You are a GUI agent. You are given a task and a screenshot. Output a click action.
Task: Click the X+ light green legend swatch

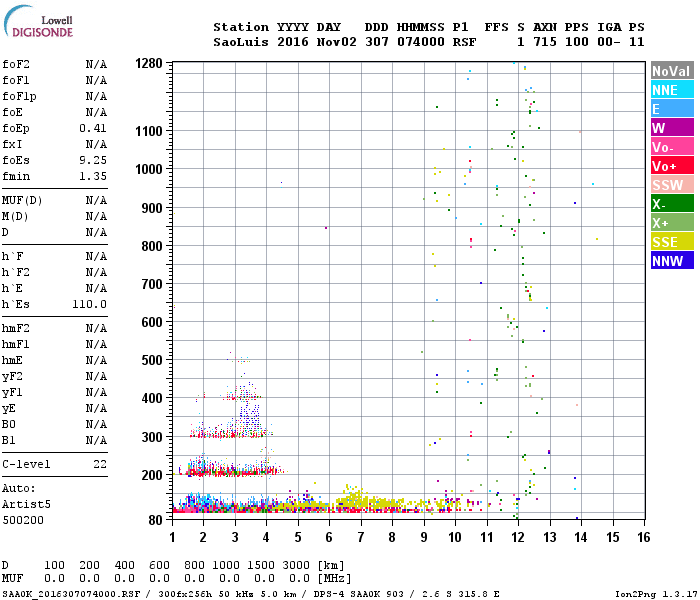pos(672,223)
